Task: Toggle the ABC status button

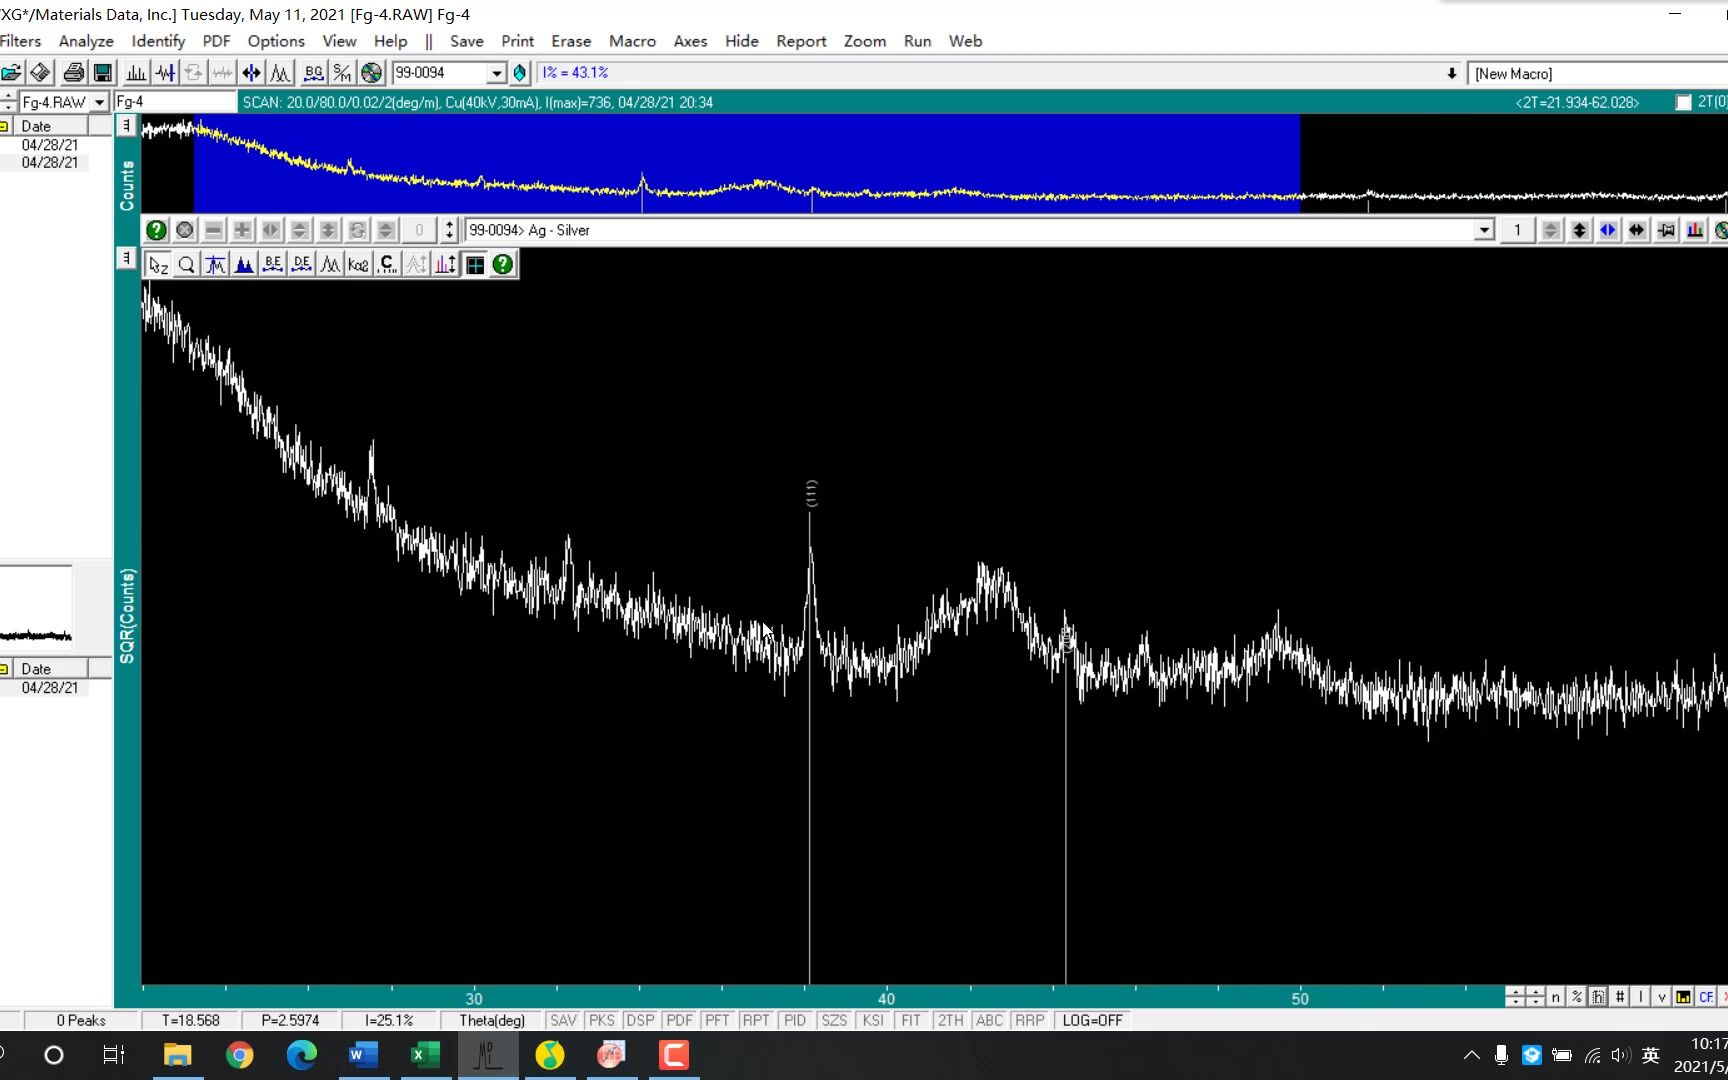Action: [989, 1020]
